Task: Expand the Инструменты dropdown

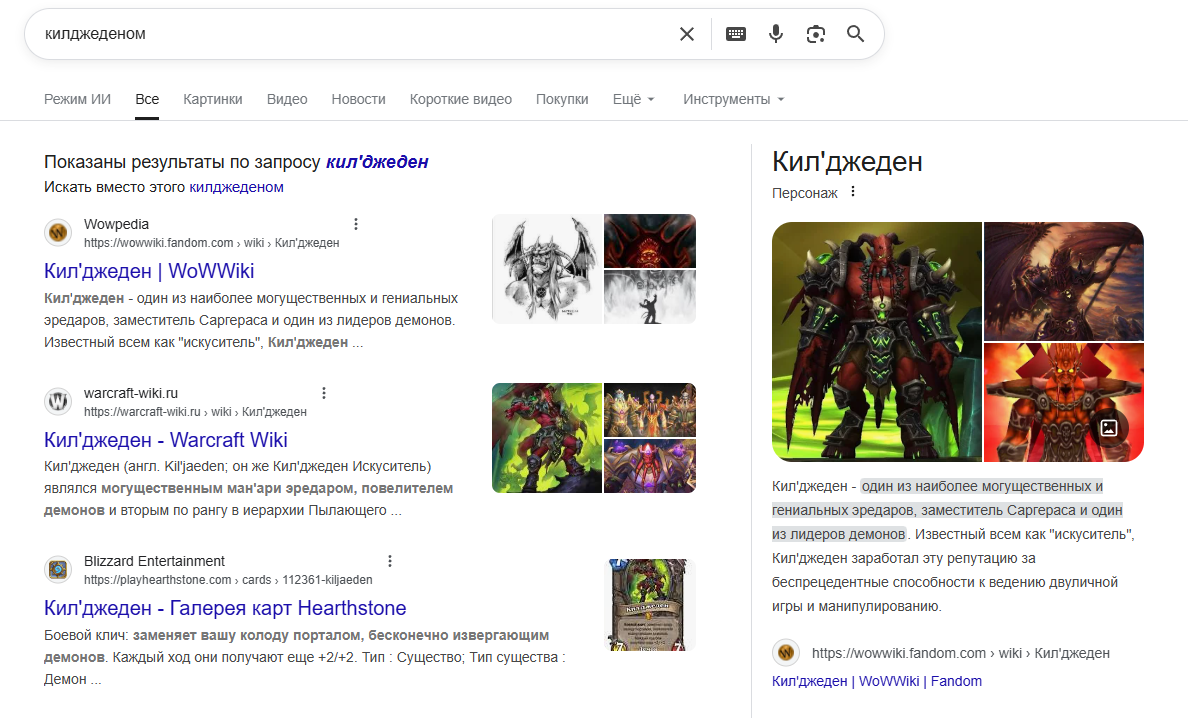Action: pos(733,99)
